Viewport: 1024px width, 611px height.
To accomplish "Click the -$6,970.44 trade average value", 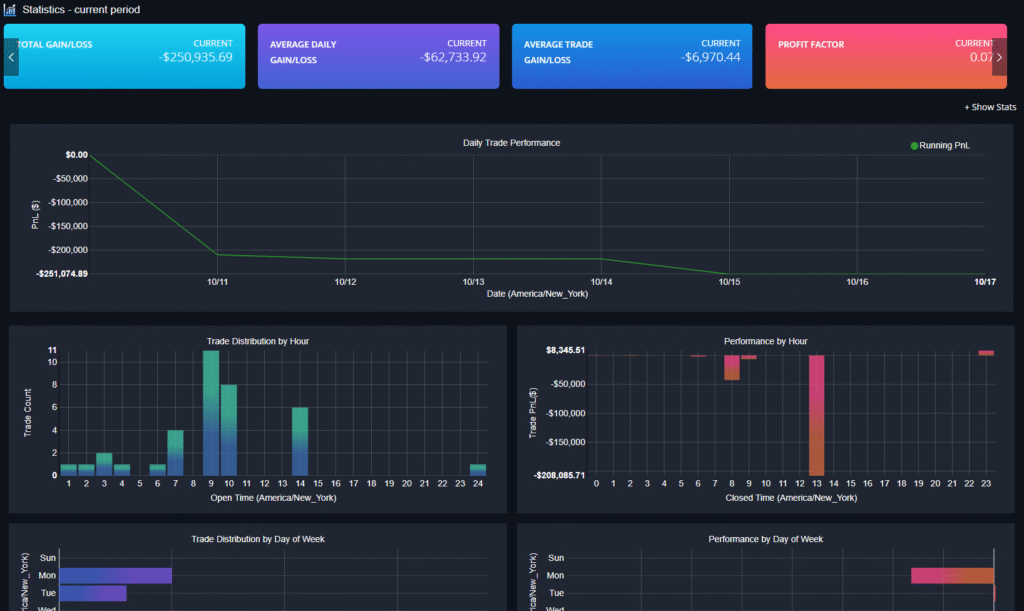I will pyautogui.click(x=711, y=57).
